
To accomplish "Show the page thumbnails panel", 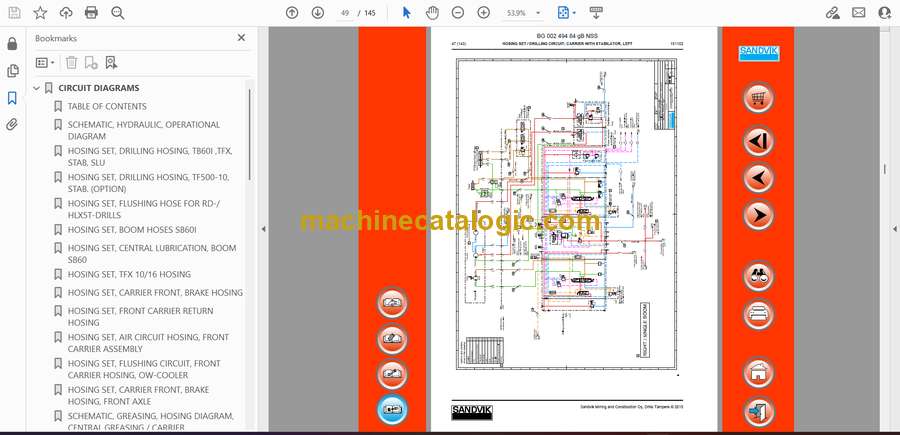I will point(12,71).
